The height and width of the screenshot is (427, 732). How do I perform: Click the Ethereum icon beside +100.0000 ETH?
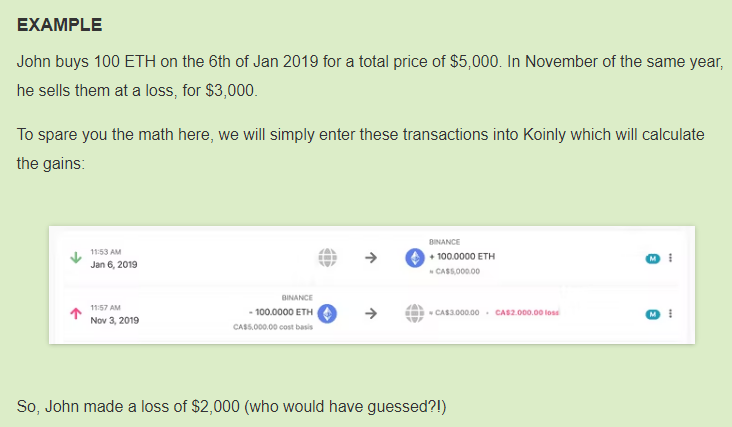tap(415, 258)
